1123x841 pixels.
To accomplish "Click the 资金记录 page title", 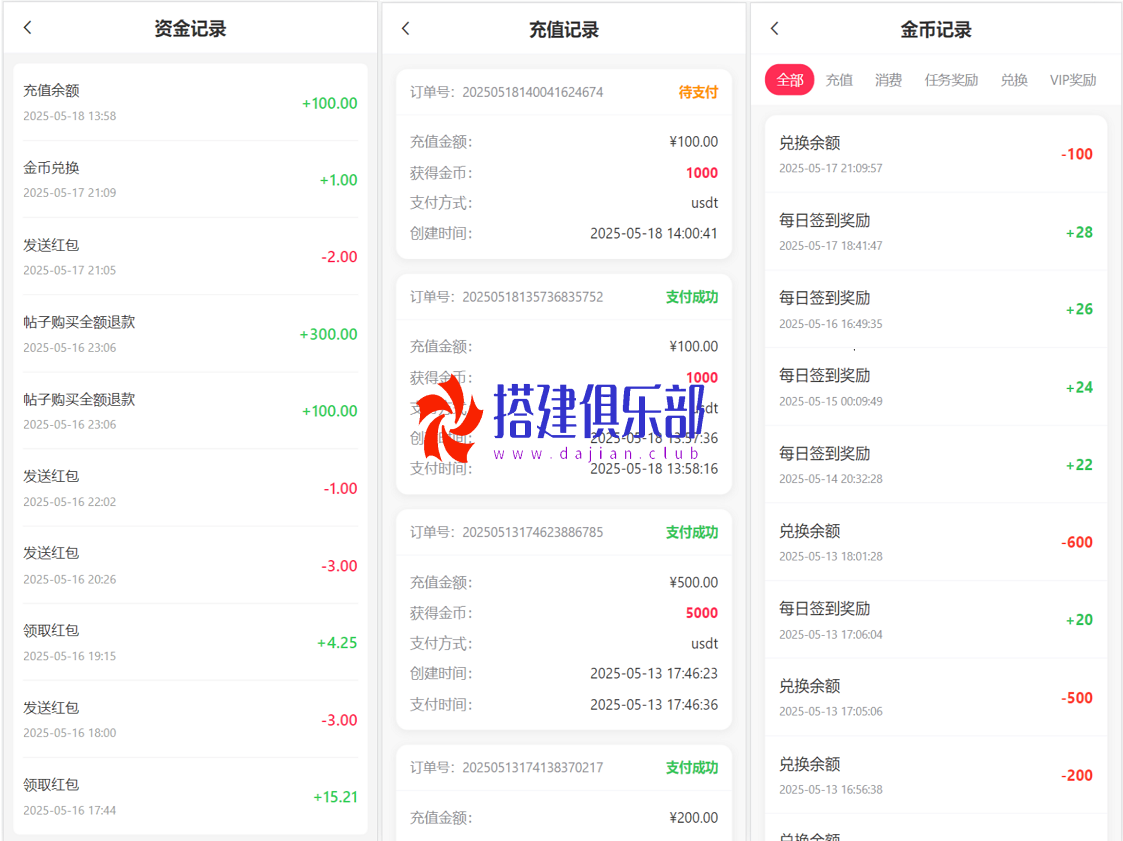I will [191, 29].
